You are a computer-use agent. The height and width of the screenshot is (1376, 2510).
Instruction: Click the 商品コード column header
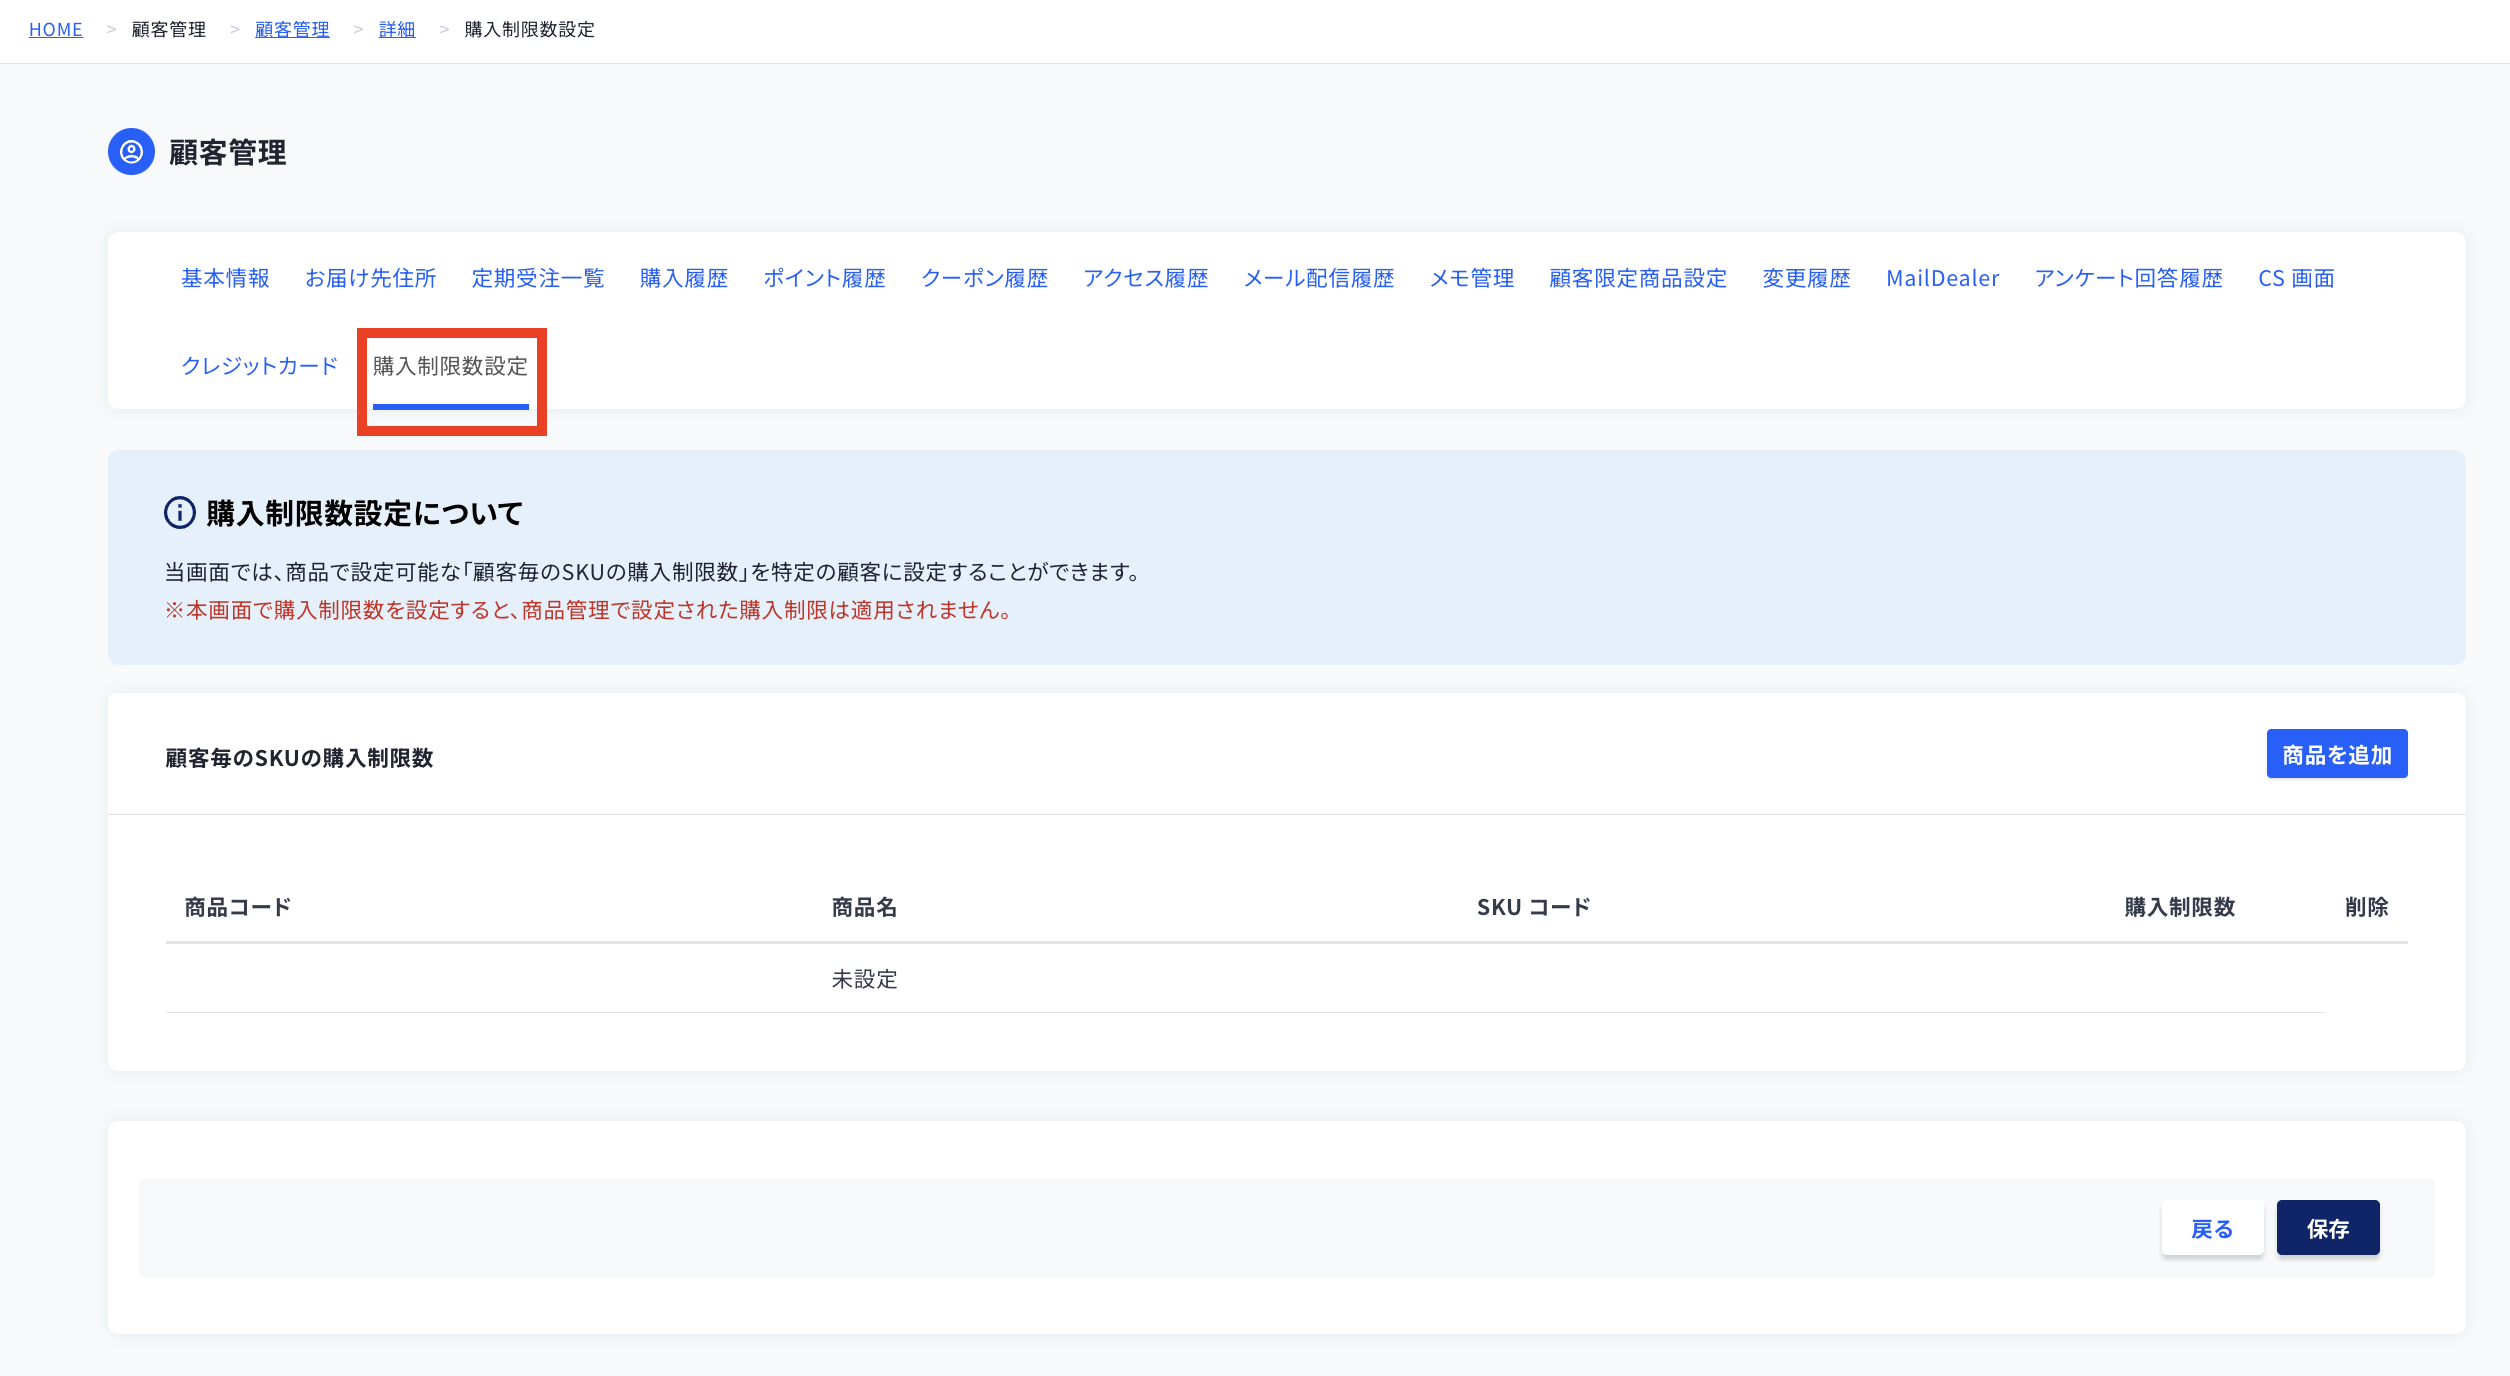[x=238, y=907]
